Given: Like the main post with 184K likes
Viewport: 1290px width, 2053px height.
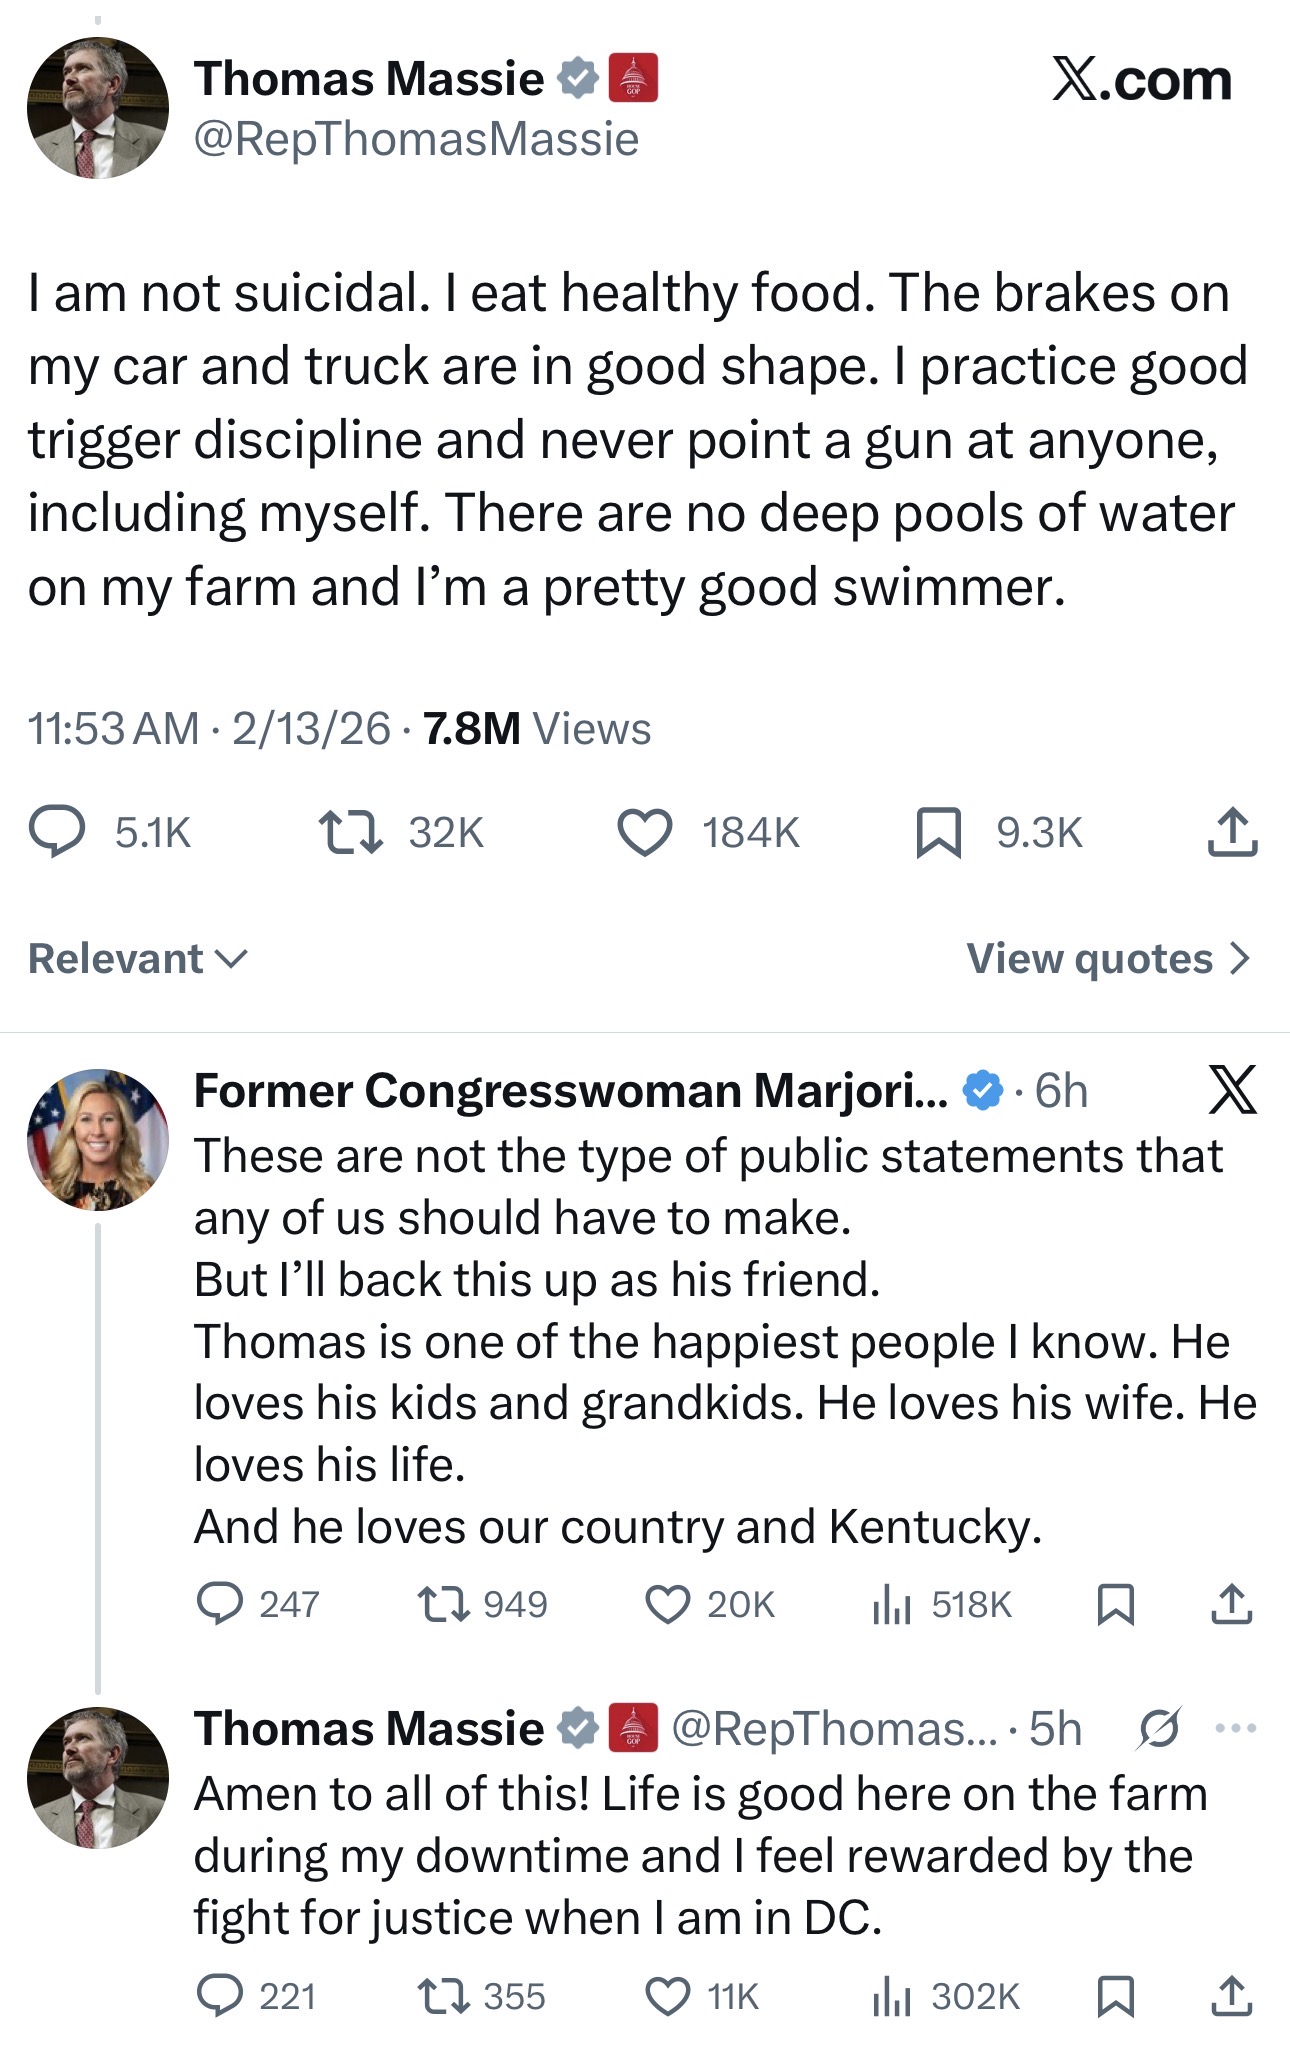Looking at the screenshot, I should click(645, 832).
